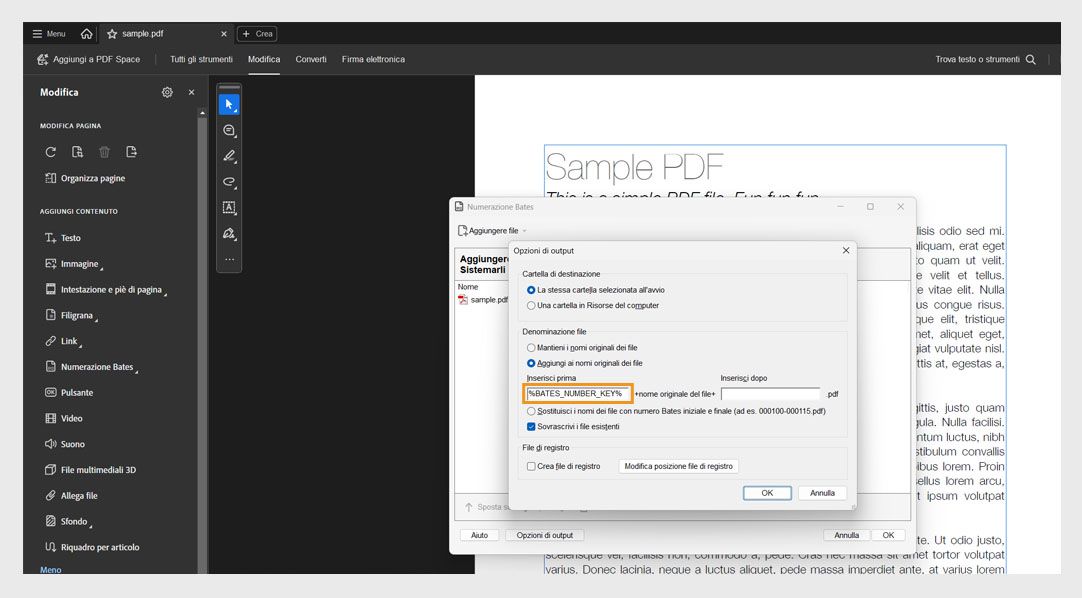Image resolution: width=1082 pixels, height=598 pixels.
Task: Open Modifica panel settings gear
Action: click(167, 92)
